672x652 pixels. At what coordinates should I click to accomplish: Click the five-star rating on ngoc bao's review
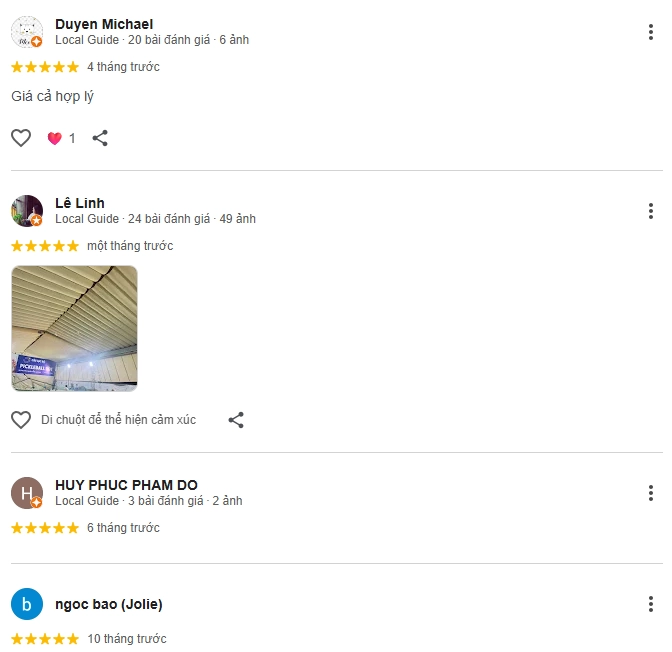(x=45, y=639)
